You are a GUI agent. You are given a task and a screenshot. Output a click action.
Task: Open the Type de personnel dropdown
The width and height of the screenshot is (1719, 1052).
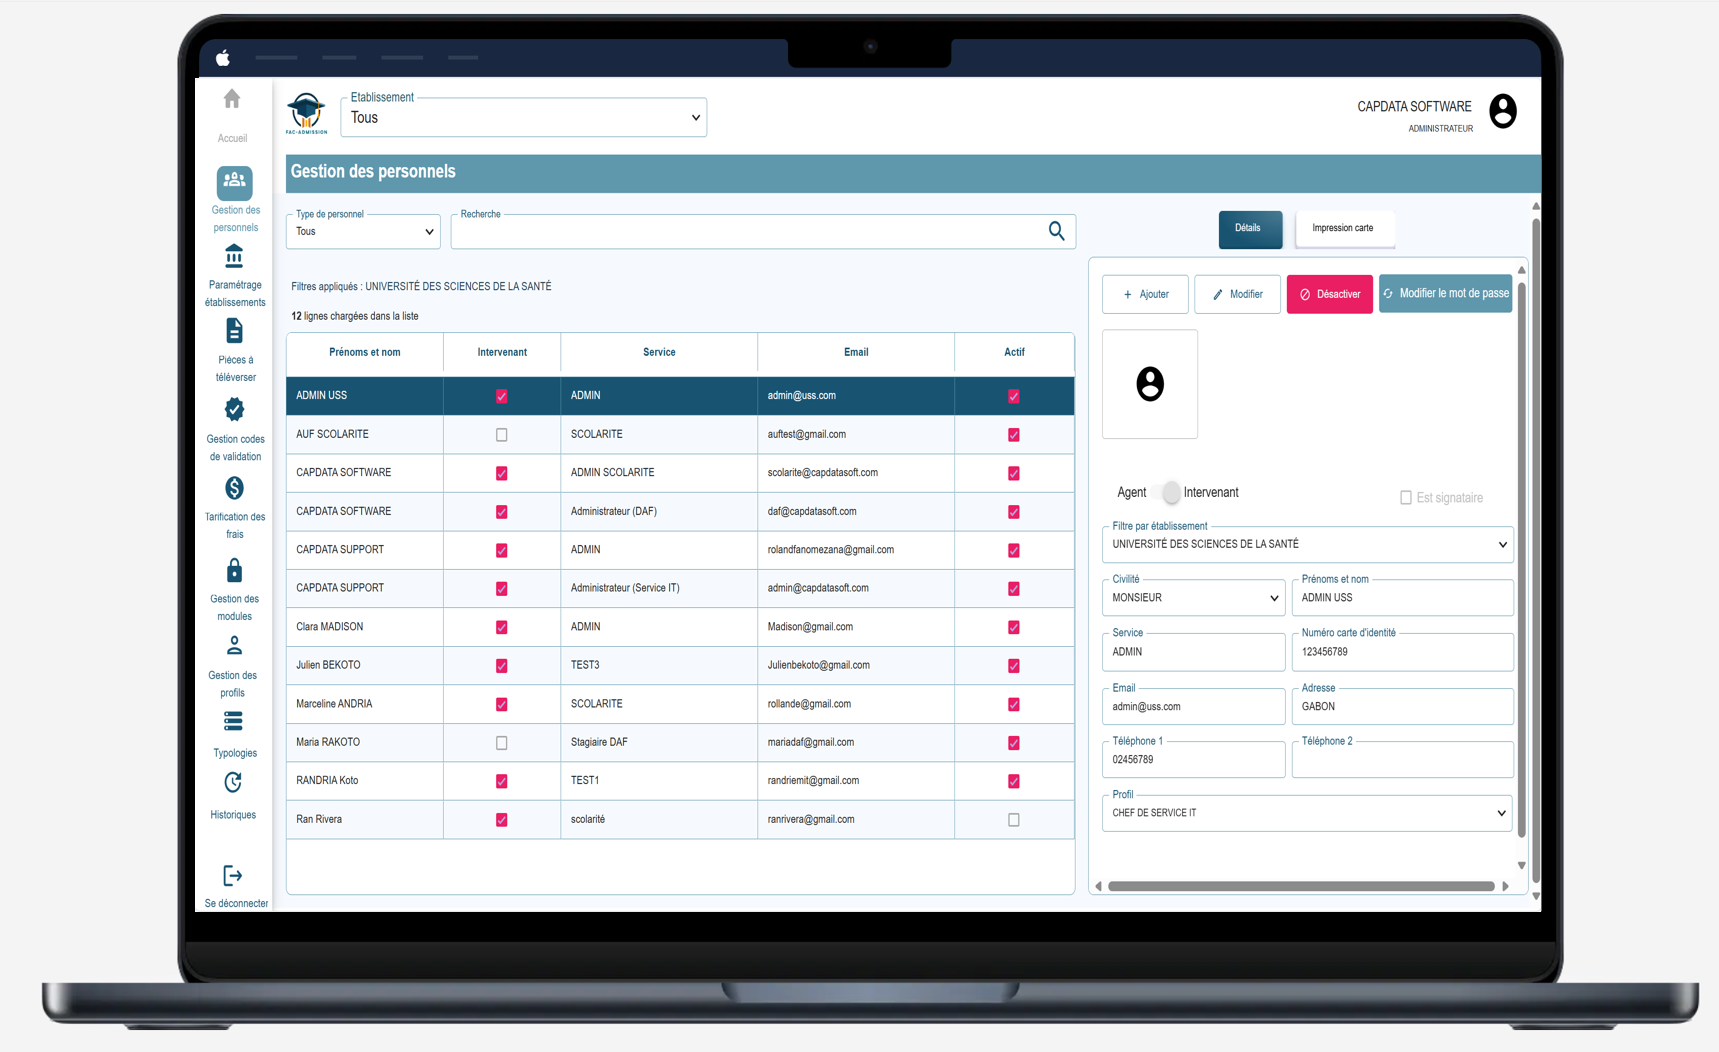364,232
